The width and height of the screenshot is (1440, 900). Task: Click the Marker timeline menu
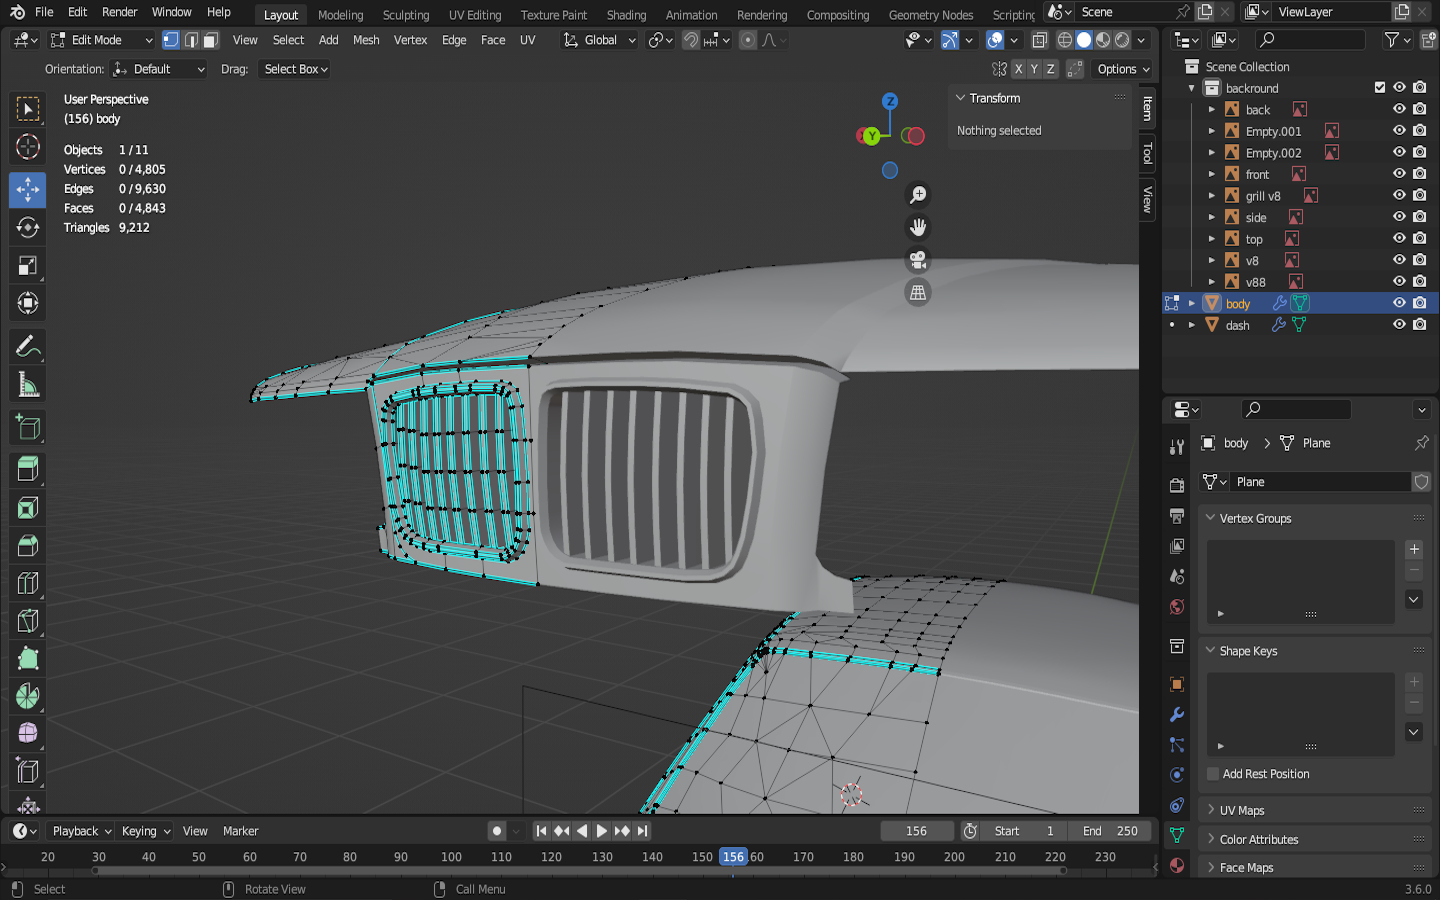click(x=240, y=831)
